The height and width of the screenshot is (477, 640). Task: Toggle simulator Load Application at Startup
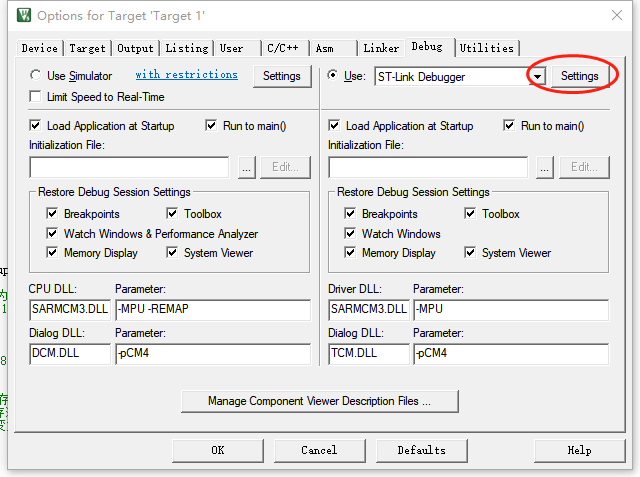point(36,125)
